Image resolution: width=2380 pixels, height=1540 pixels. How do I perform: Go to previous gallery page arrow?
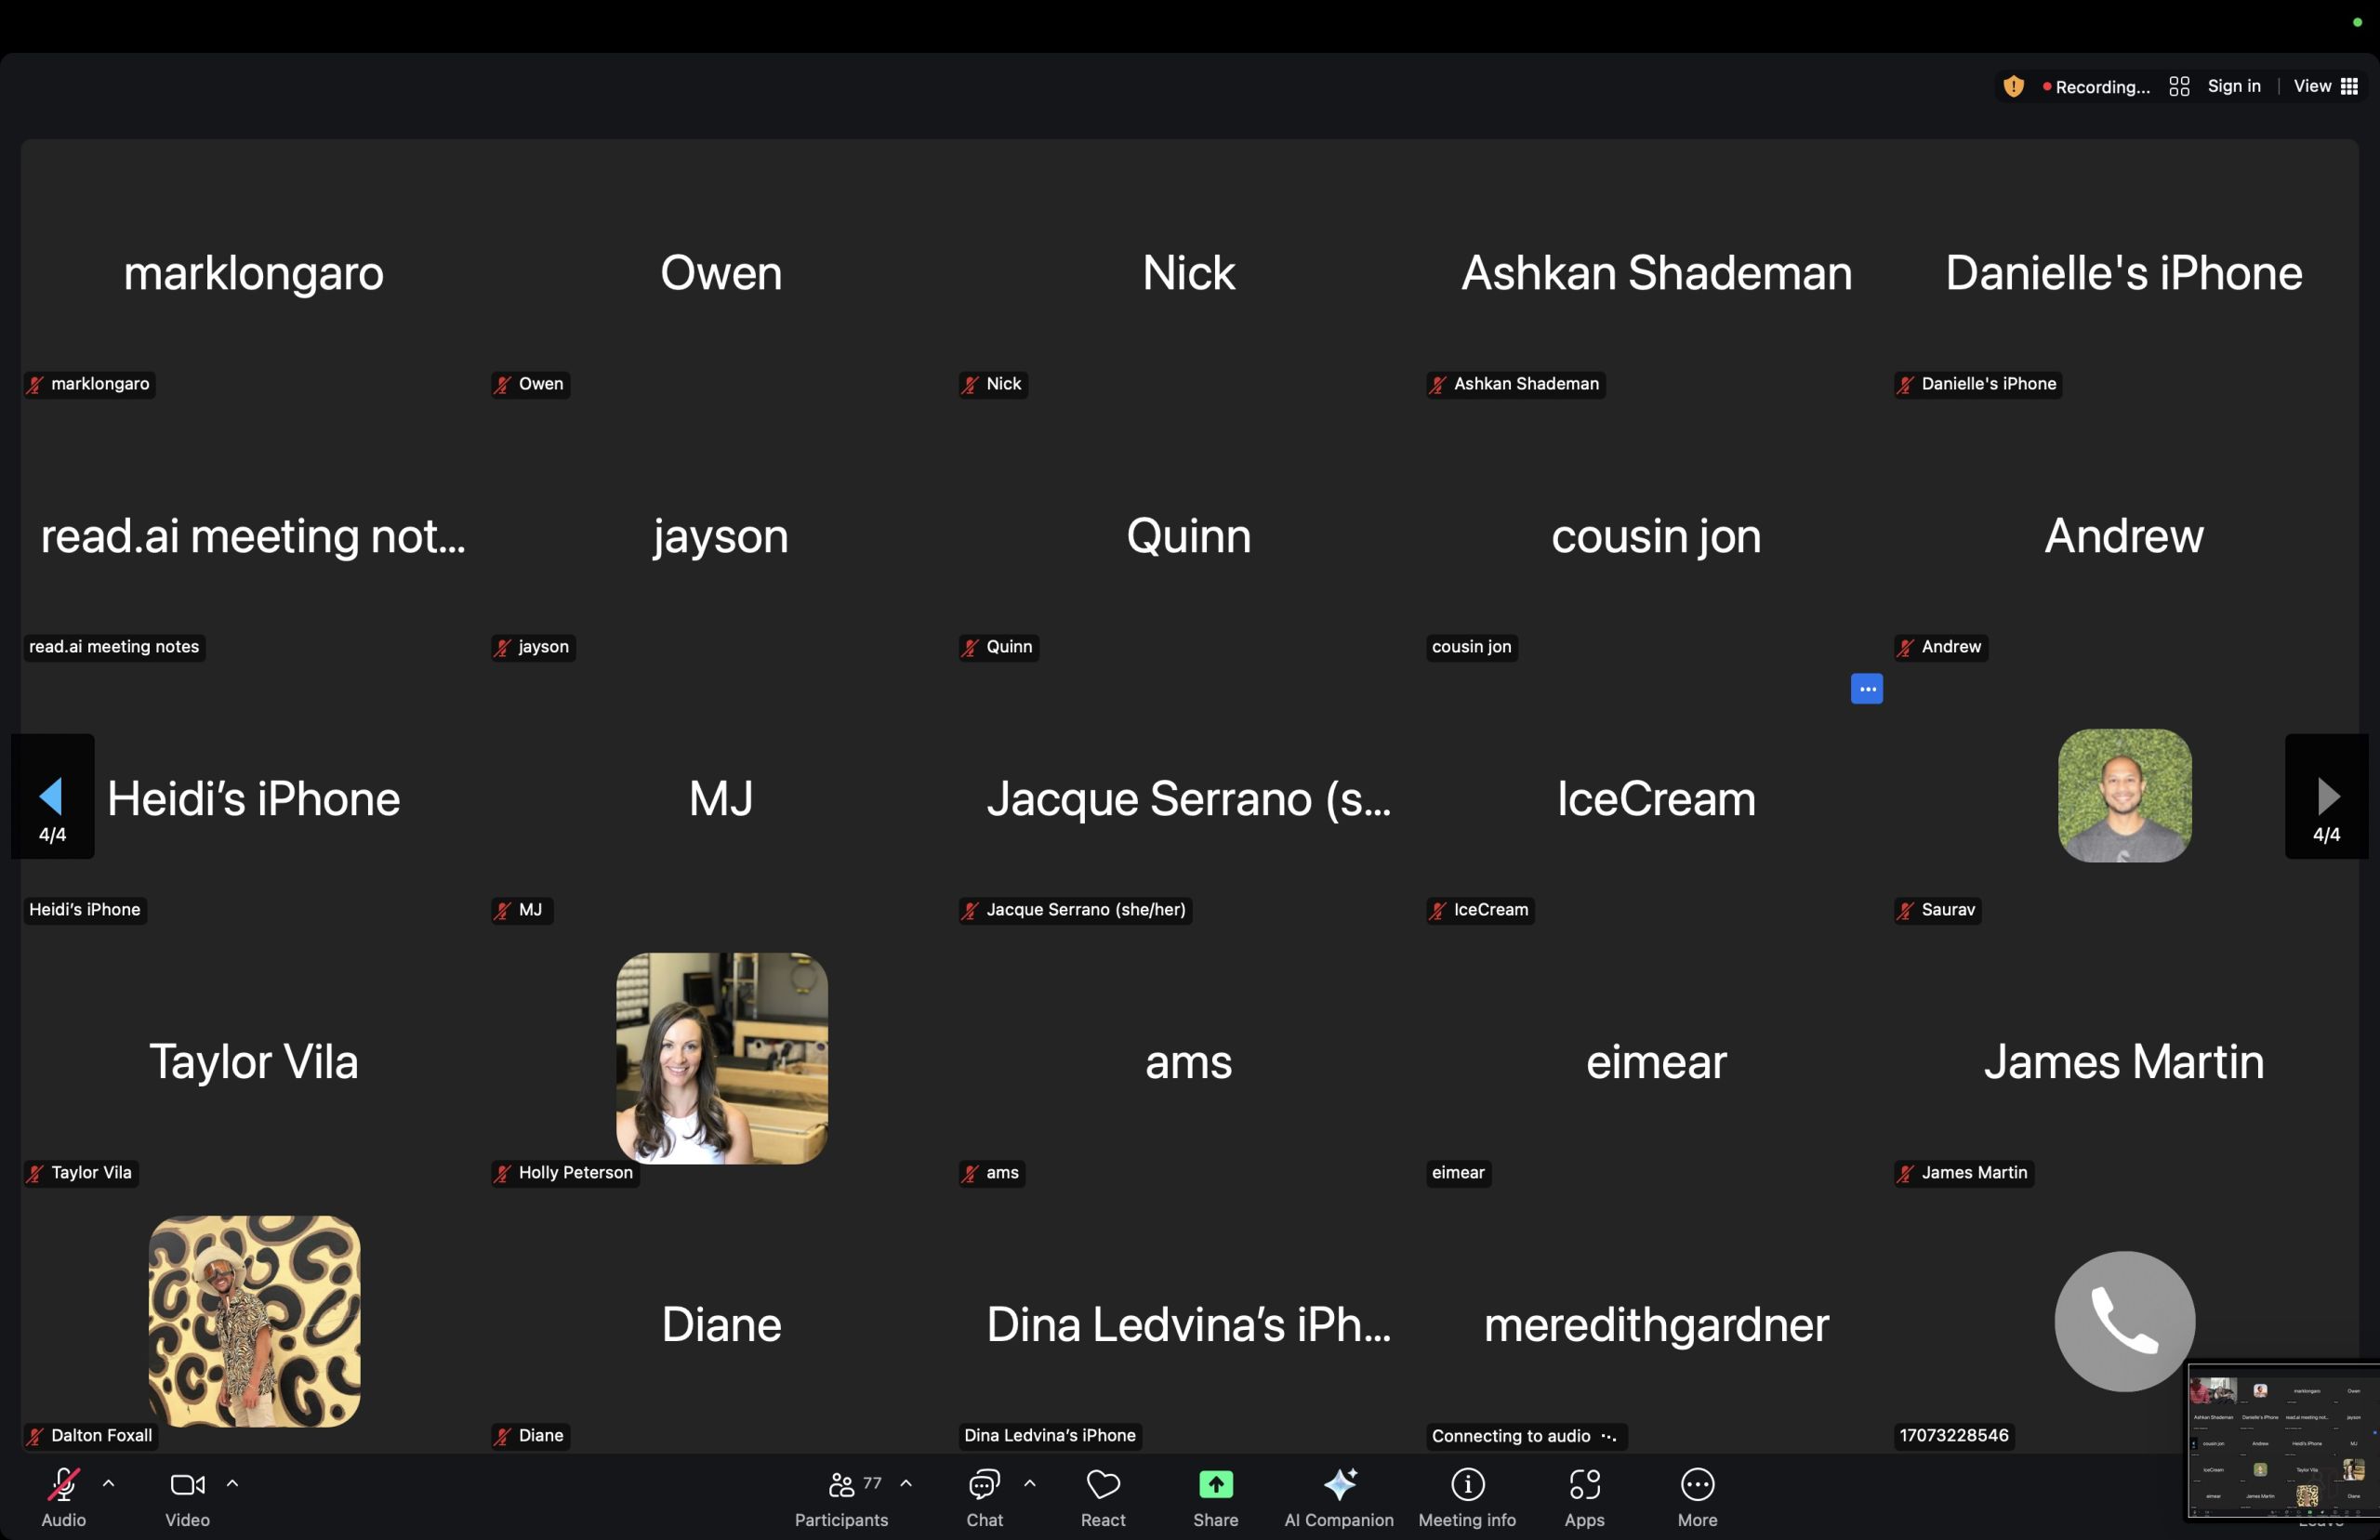[x=52, y=797]
